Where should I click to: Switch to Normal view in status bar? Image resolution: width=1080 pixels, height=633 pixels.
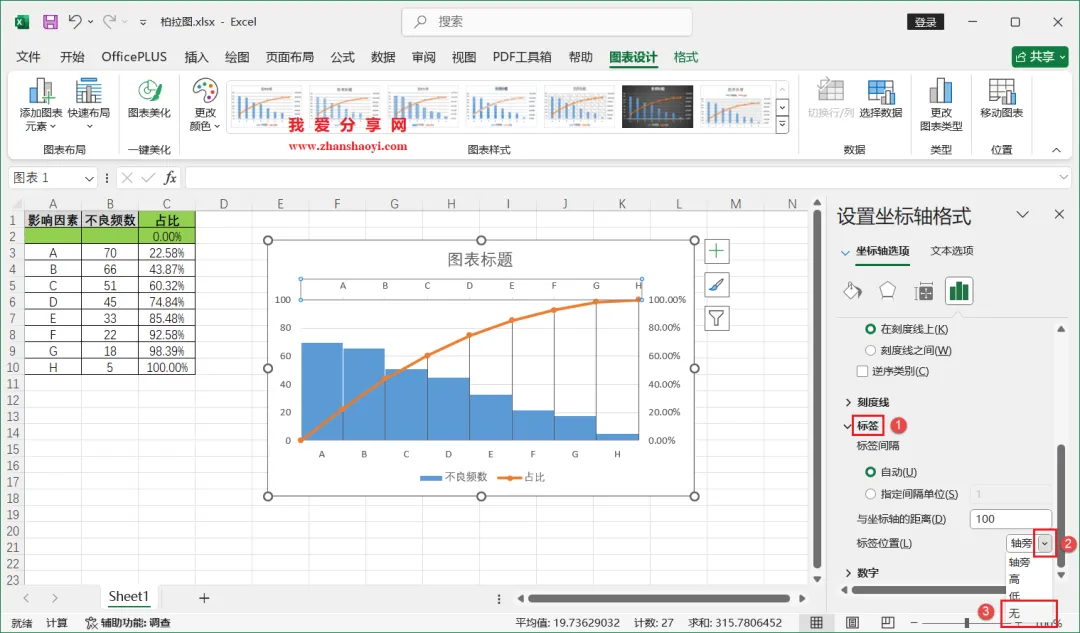(816, 623)
